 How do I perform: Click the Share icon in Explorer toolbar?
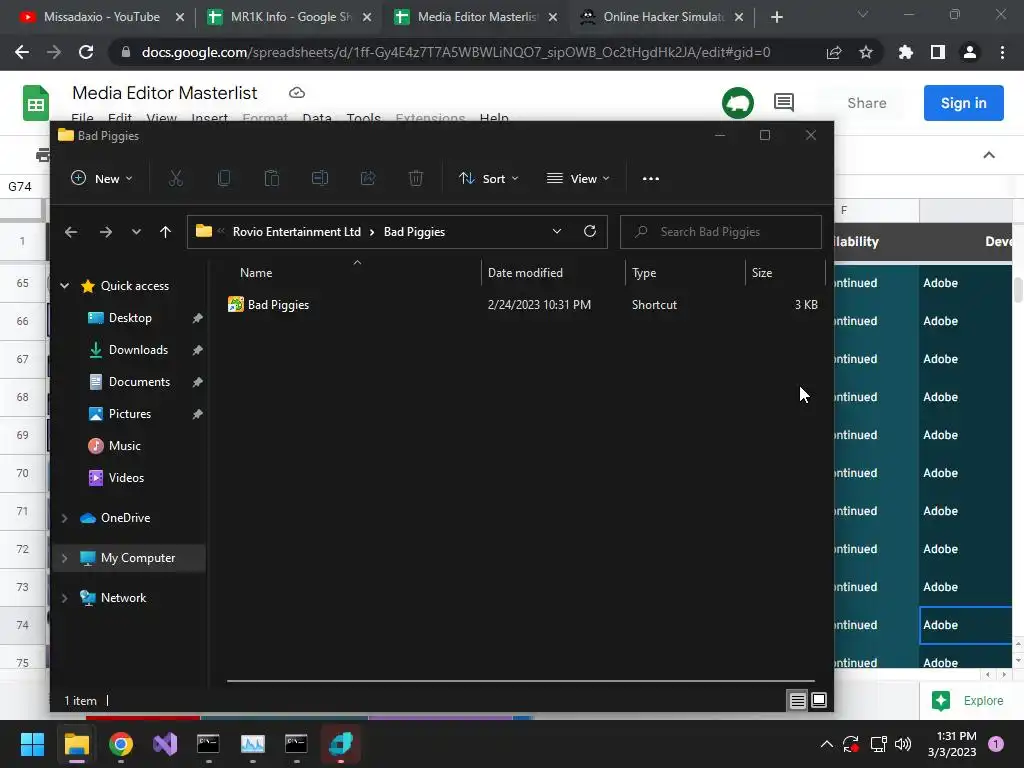tap(368, 178)
